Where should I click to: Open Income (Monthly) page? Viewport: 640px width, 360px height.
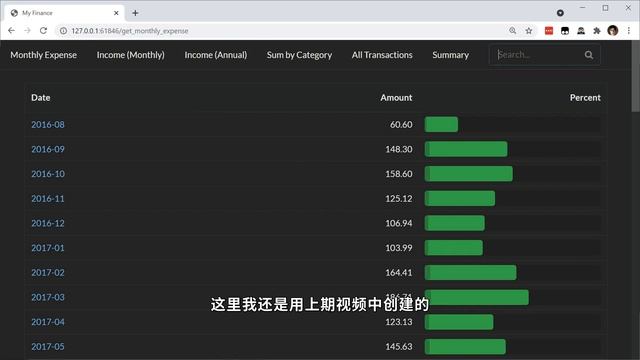[x=131, y=55]
